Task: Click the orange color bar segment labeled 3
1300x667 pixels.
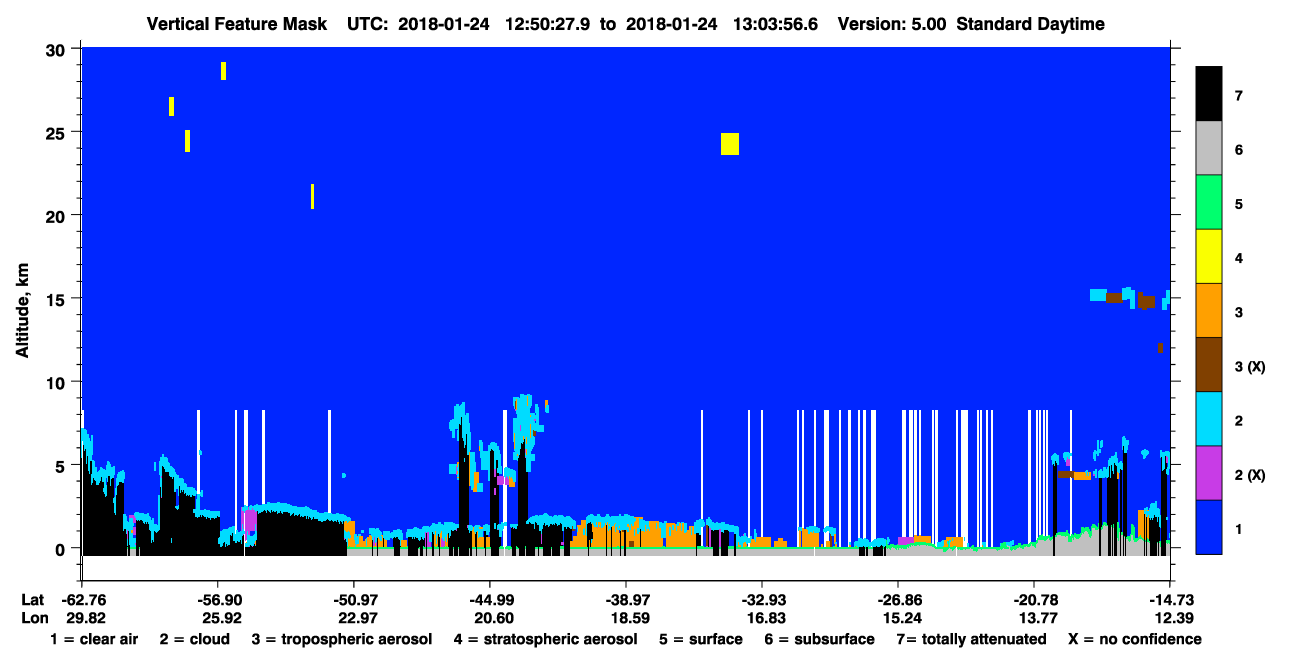Action: 1209,310
